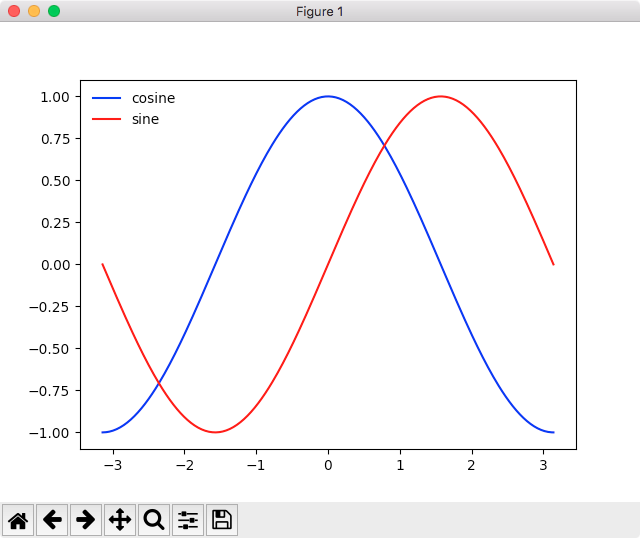Go back to previous view arrow

[52, 520]
